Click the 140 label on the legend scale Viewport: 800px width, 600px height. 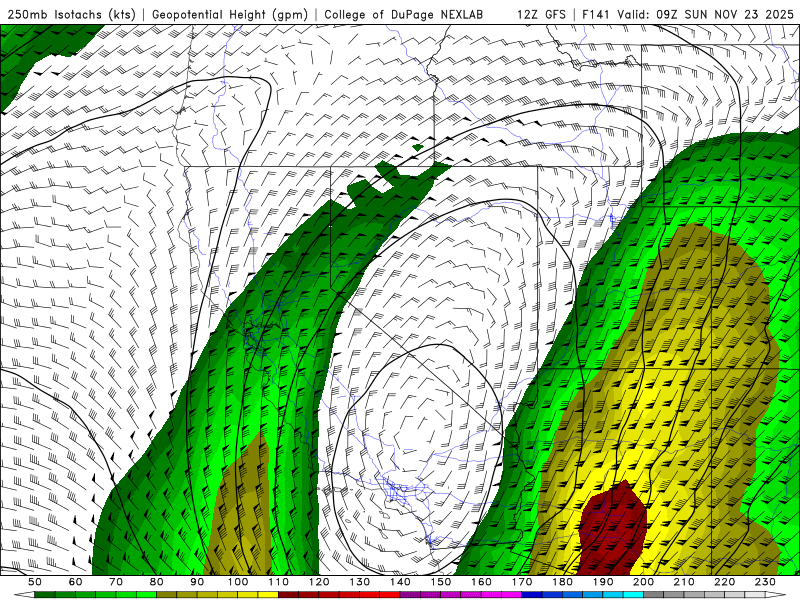[401, 582]
